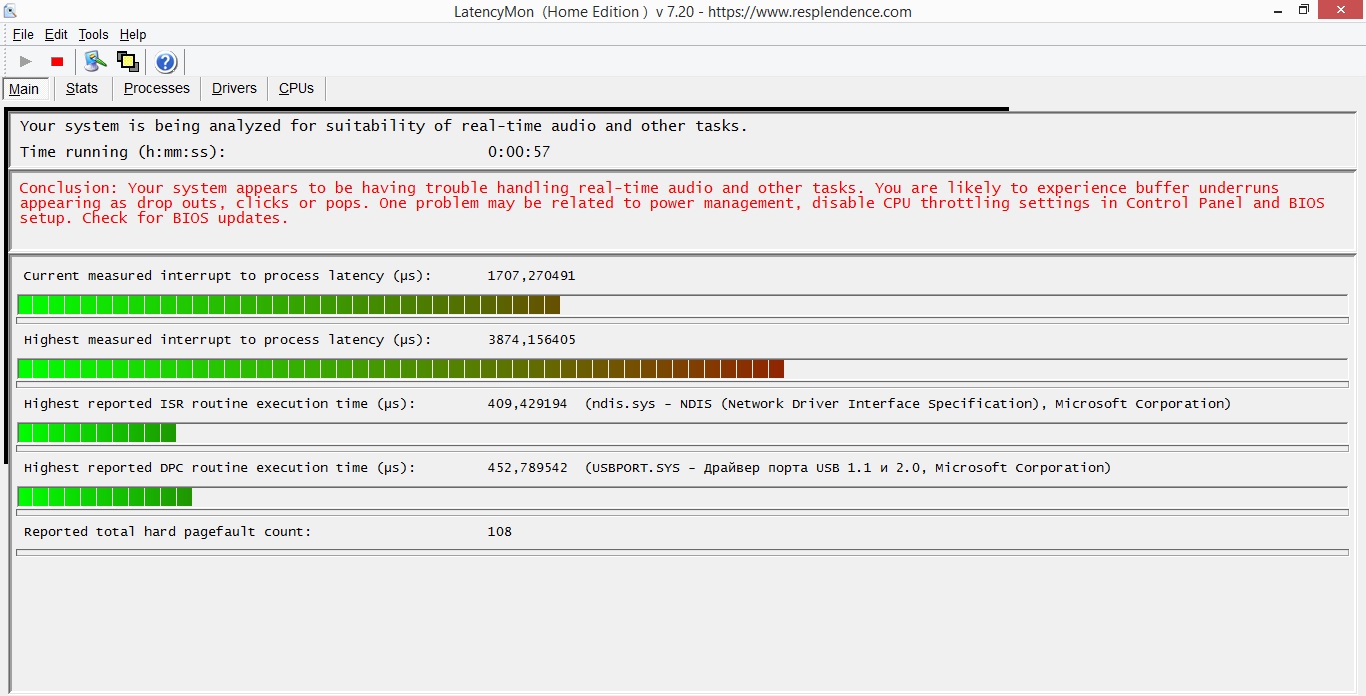This screenshot has width=1366, height=696.
Task: Click highest latency value 3874,156405
Action: coord(531,340)
